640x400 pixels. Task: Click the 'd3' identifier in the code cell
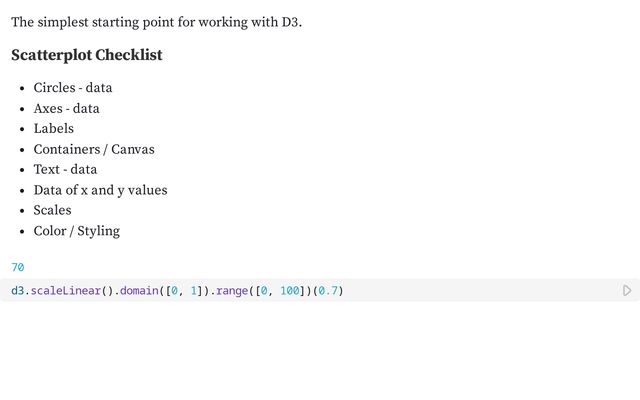[18, 291]
